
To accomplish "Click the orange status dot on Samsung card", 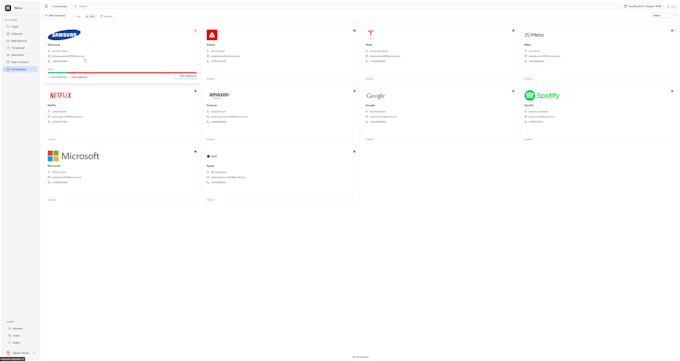I will click(x=196, y=30).
